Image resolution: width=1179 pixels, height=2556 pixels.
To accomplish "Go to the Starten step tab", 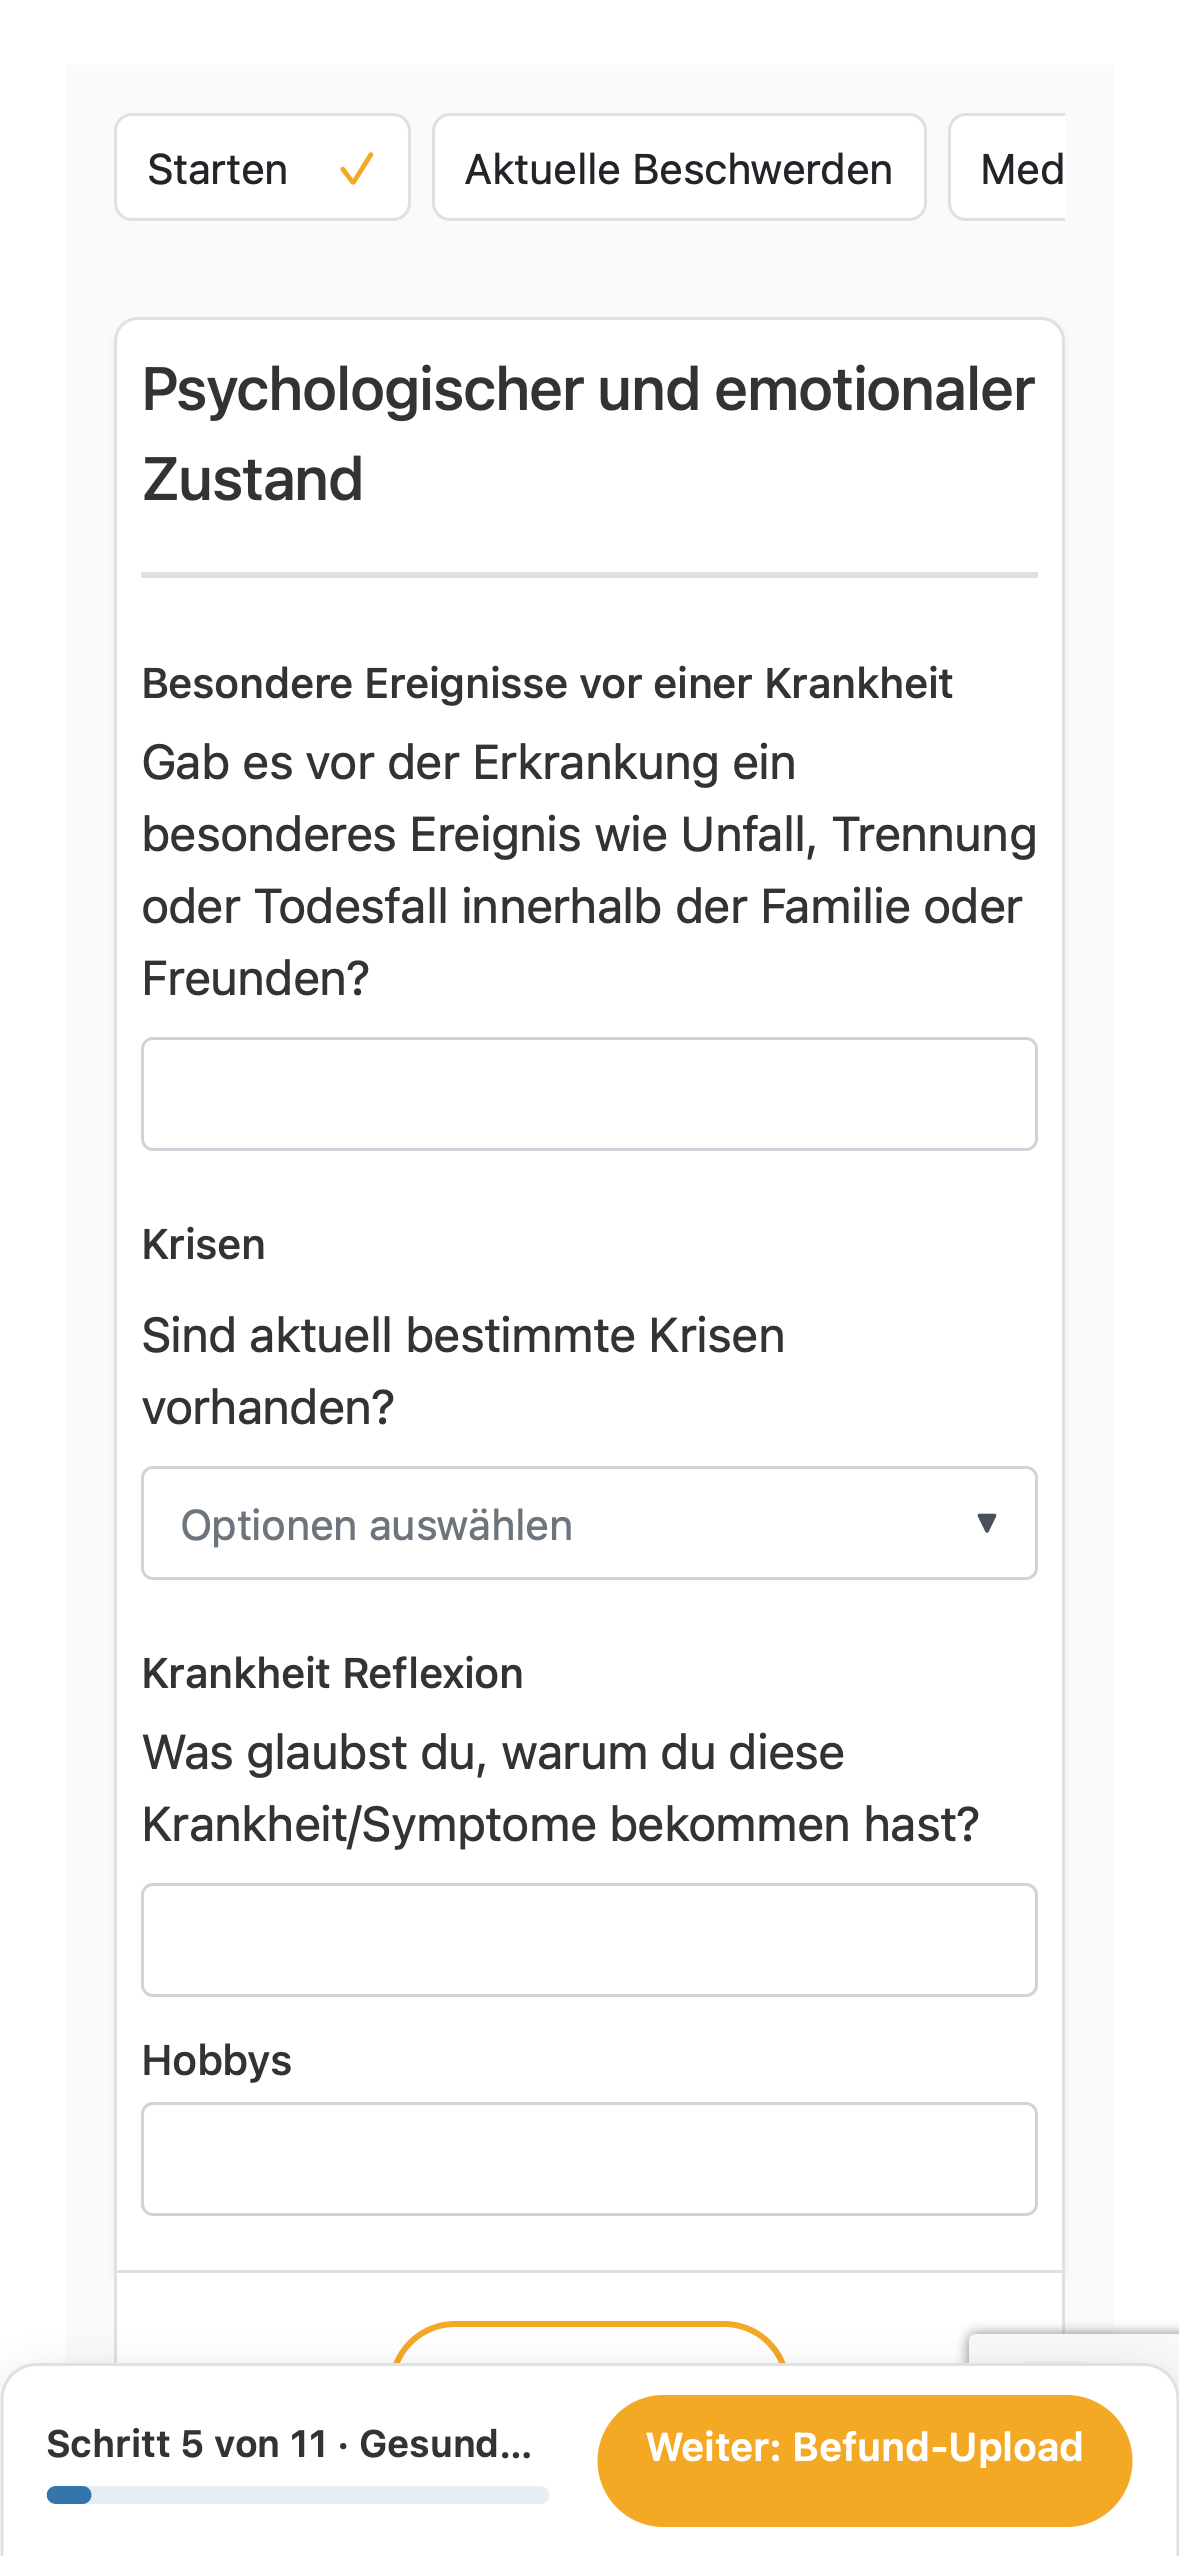I will [x=262, y=167].
